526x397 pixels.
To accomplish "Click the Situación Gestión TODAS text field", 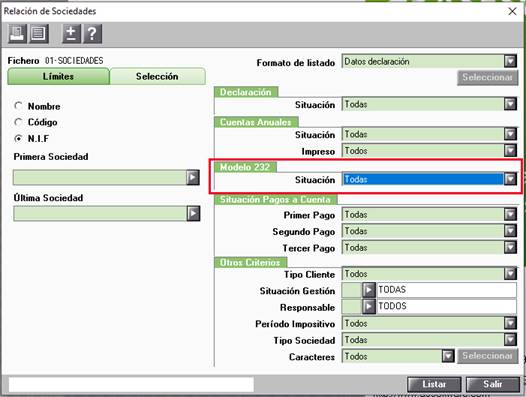I will click(446, 290).
